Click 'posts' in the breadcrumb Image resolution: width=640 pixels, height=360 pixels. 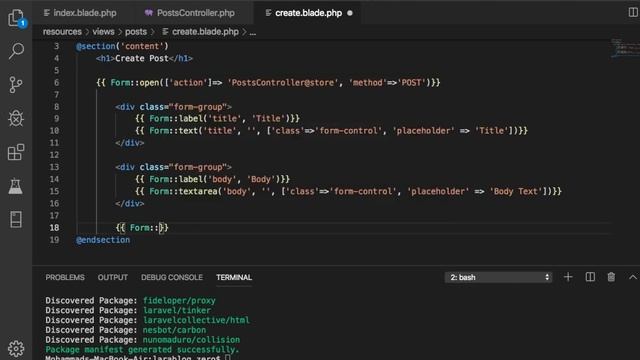point(136,32)
